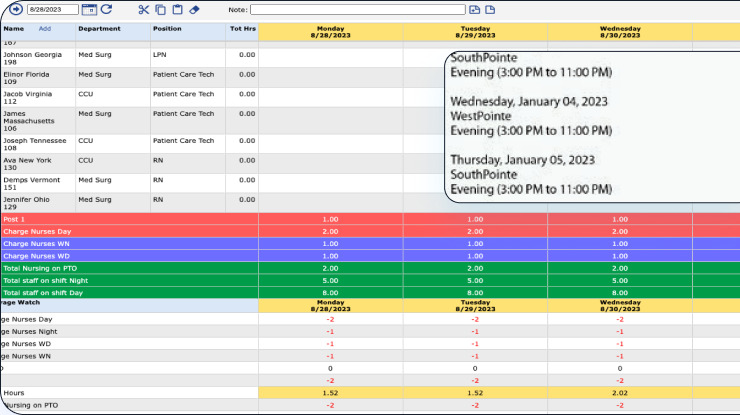Click LPN position for Johnson Georgia
The width and height of the screenshot is (740, 415).
[160, 55]
